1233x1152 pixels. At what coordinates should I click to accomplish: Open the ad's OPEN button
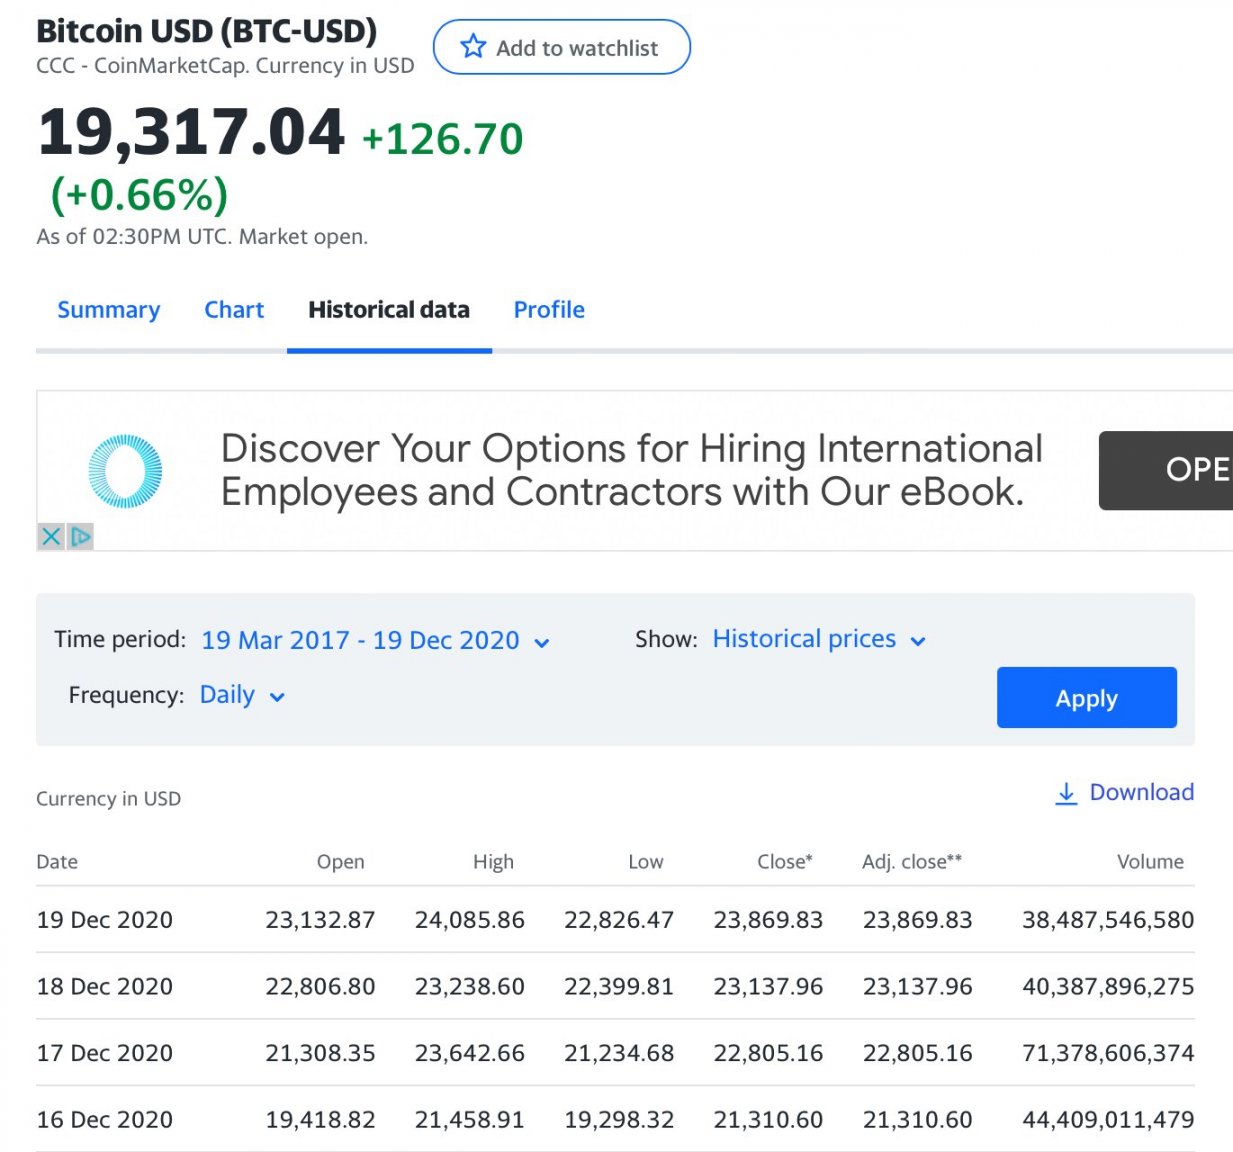point(1166,471)
